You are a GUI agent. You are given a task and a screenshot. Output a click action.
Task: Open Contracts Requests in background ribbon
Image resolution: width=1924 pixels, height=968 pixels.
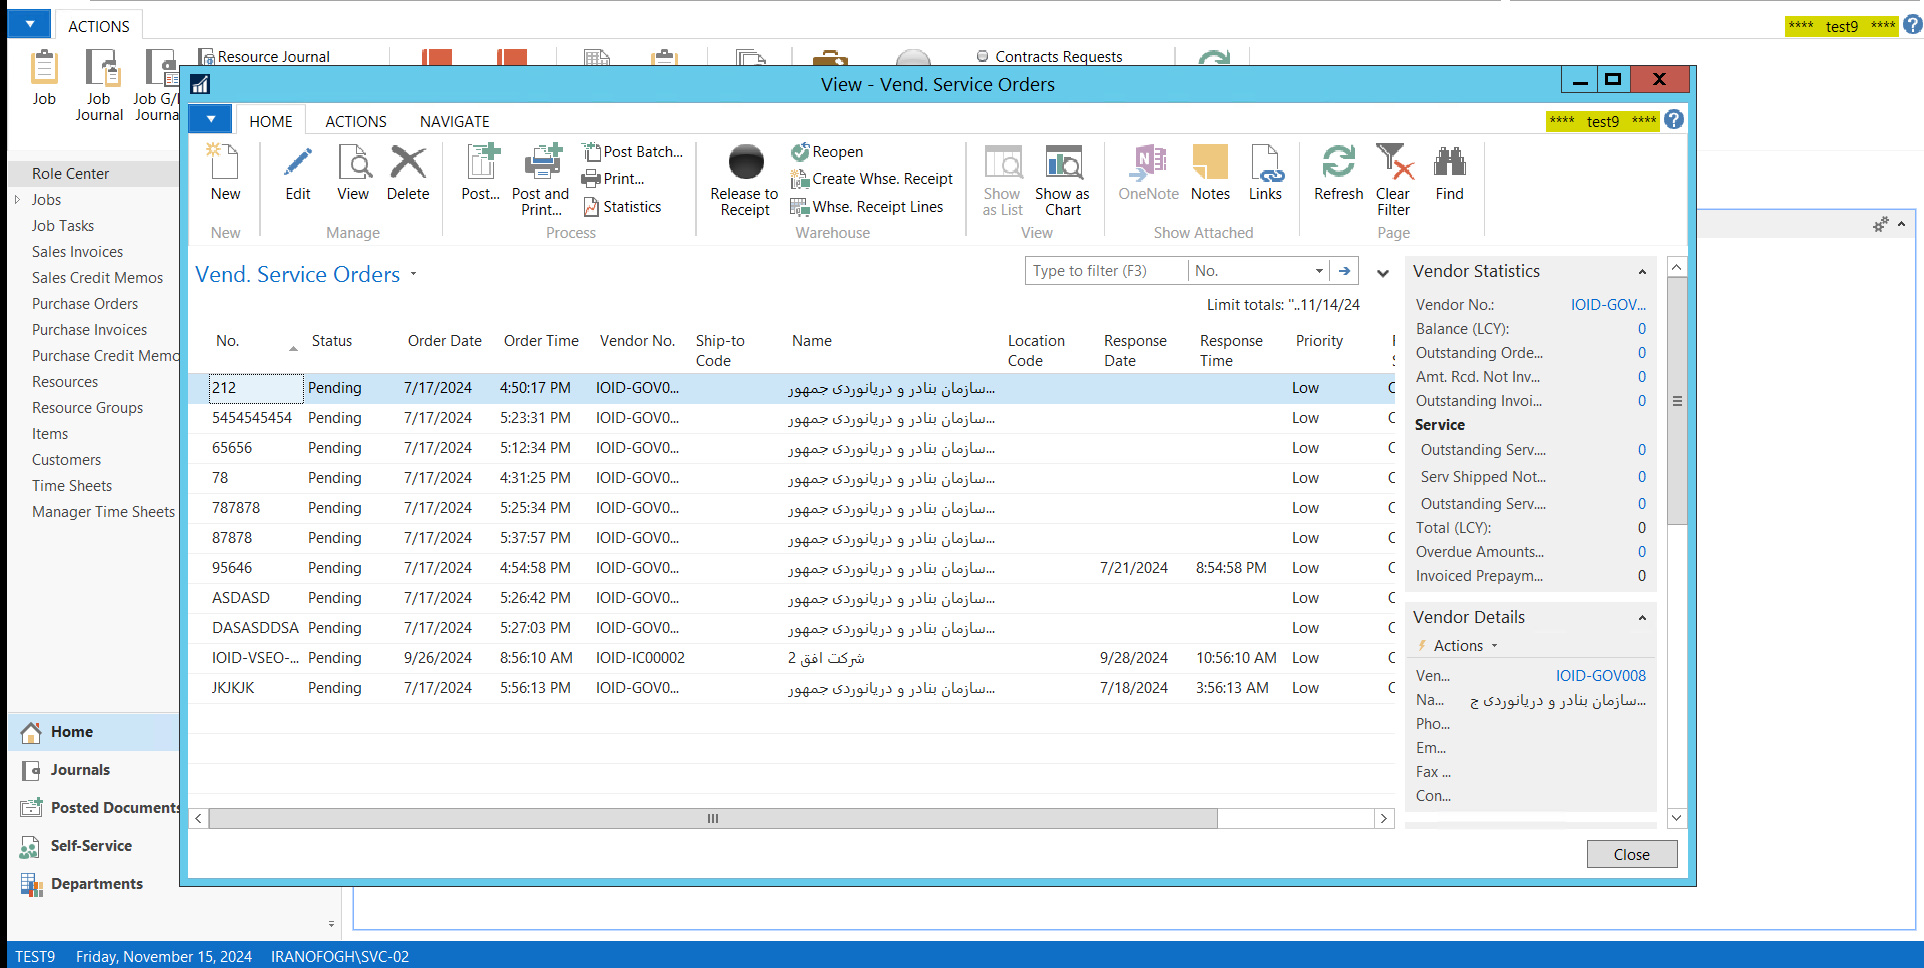(1049, 57)
